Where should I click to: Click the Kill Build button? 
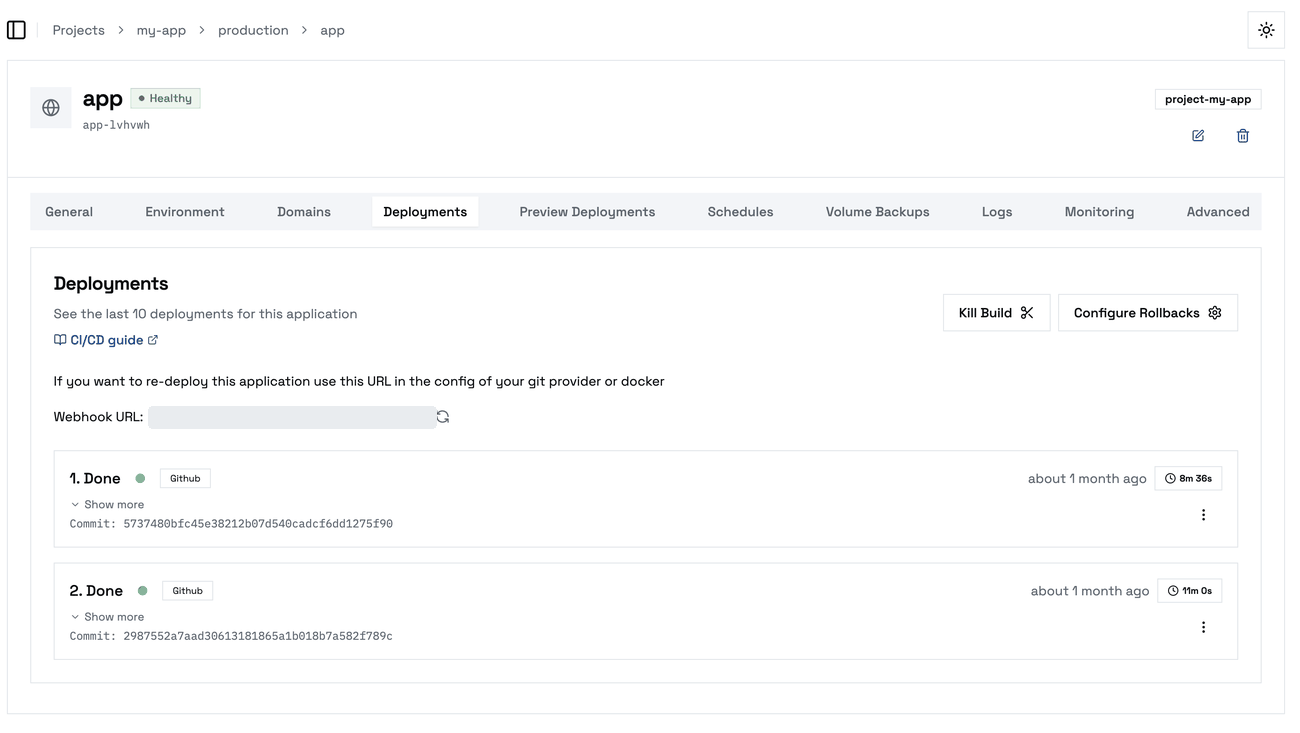(996, 313)
